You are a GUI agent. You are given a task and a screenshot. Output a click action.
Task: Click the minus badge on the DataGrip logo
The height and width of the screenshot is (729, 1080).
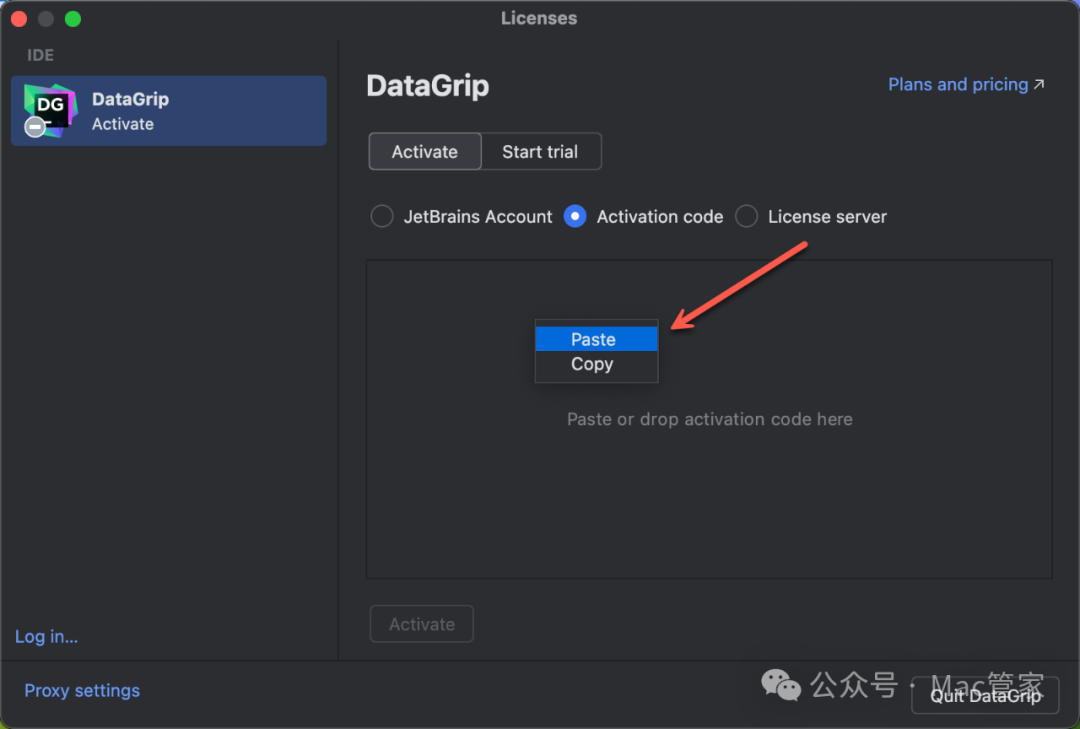35,127
